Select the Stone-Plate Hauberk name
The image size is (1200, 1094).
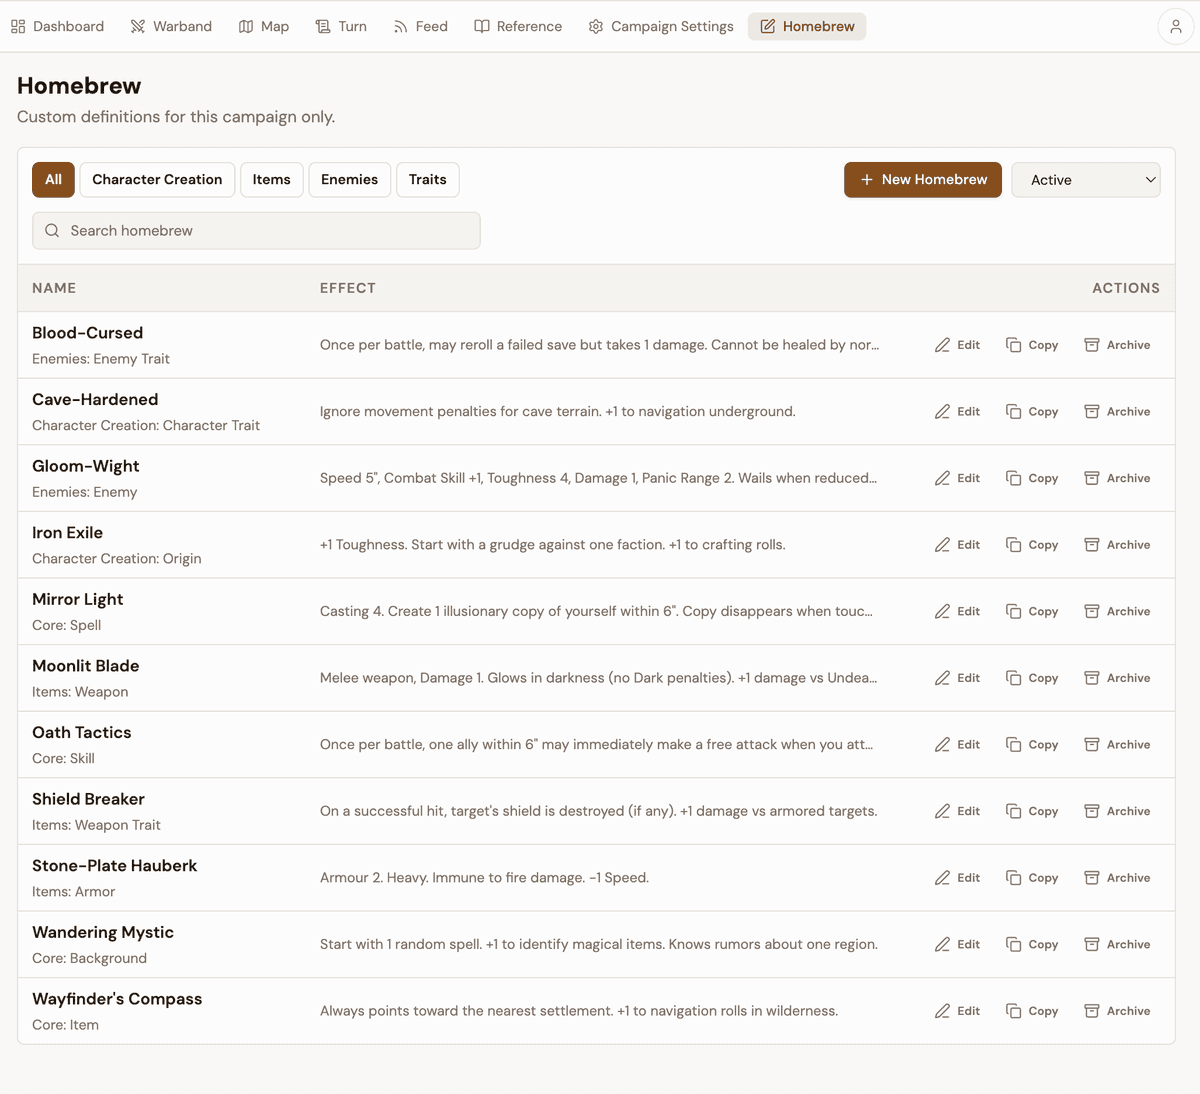tap(115, 866)
